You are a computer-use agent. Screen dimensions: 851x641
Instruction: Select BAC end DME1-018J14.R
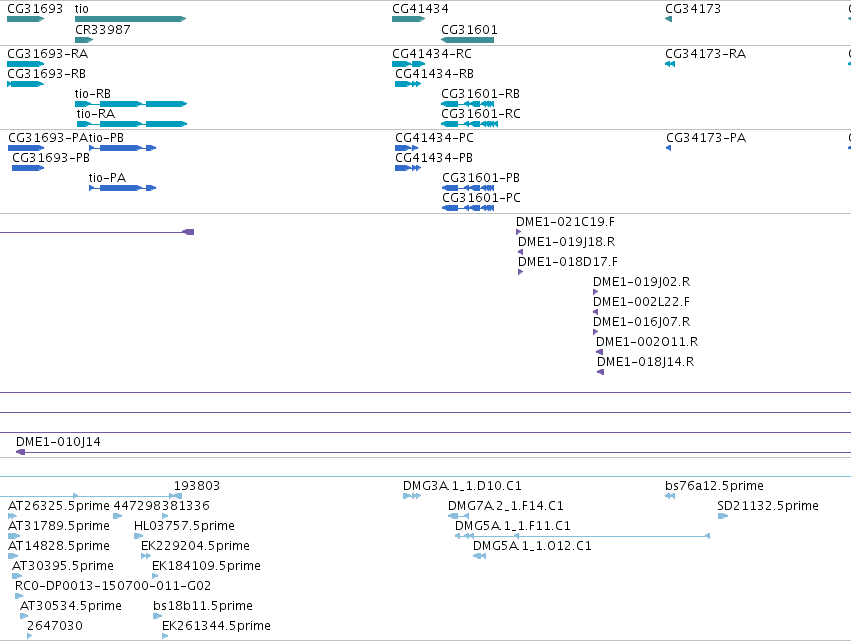point(600,372)
